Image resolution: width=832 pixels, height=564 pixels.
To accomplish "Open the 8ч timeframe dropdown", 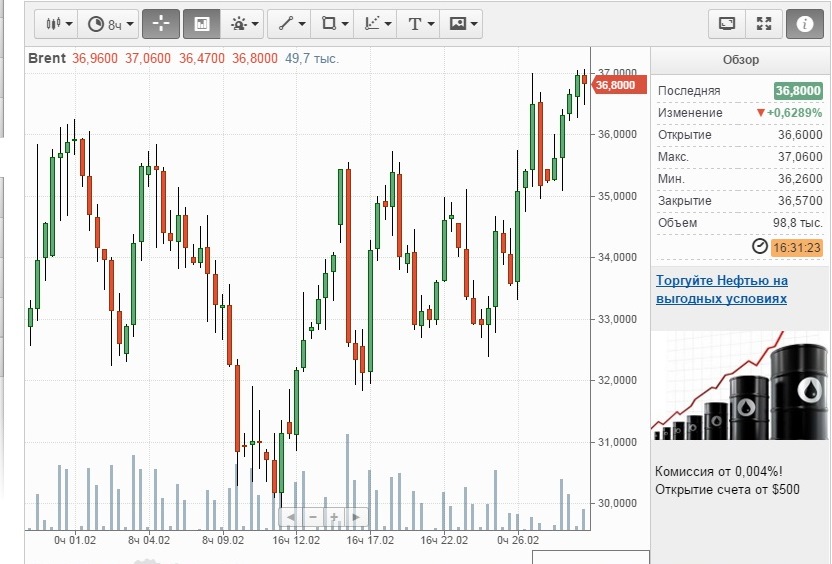I will (x=110, y=23).
